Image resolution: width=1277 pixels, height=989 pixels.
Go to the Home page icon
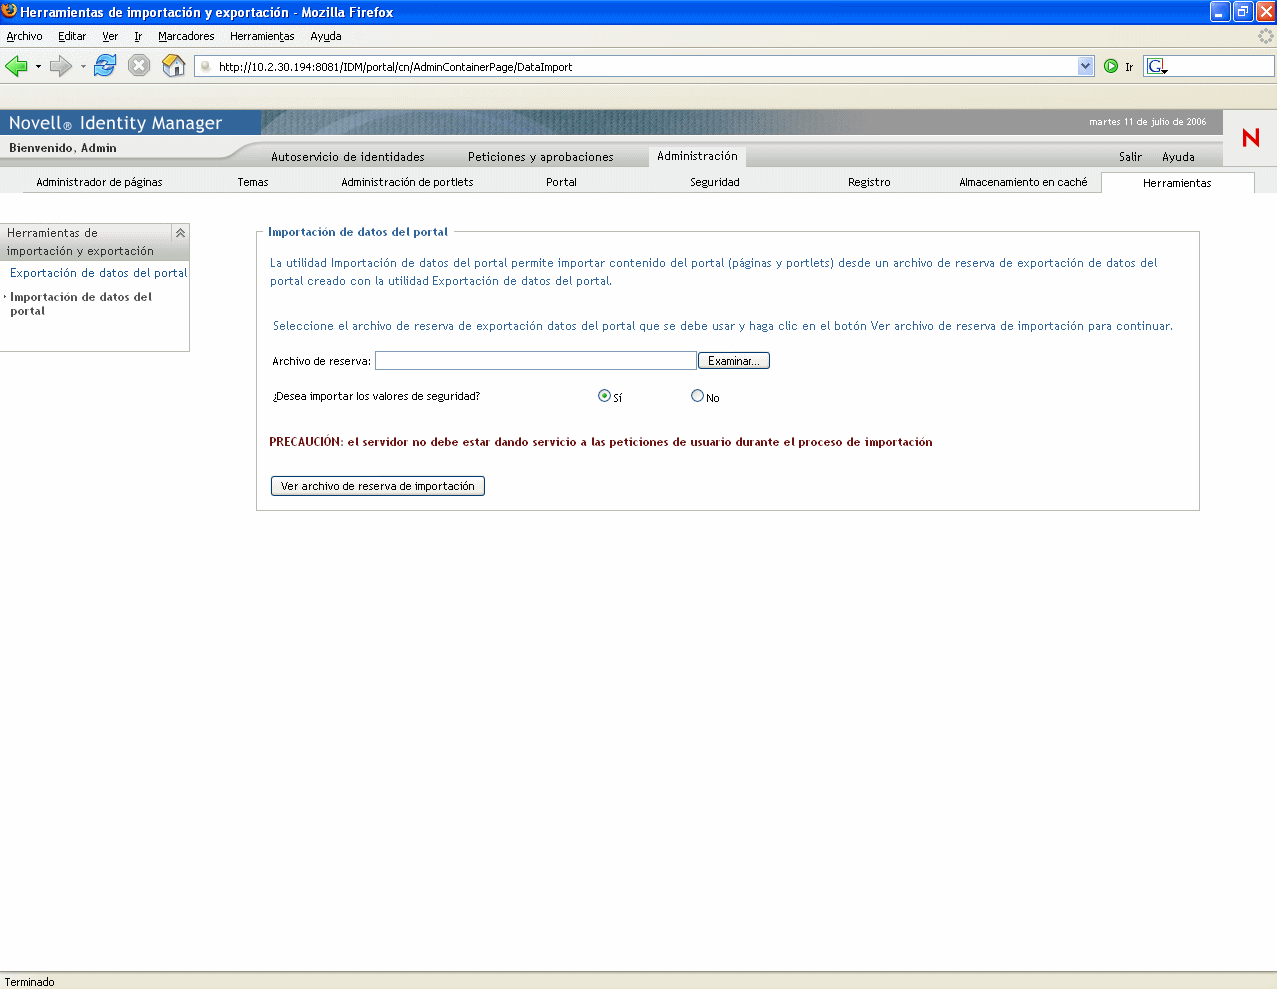point(174,66)
